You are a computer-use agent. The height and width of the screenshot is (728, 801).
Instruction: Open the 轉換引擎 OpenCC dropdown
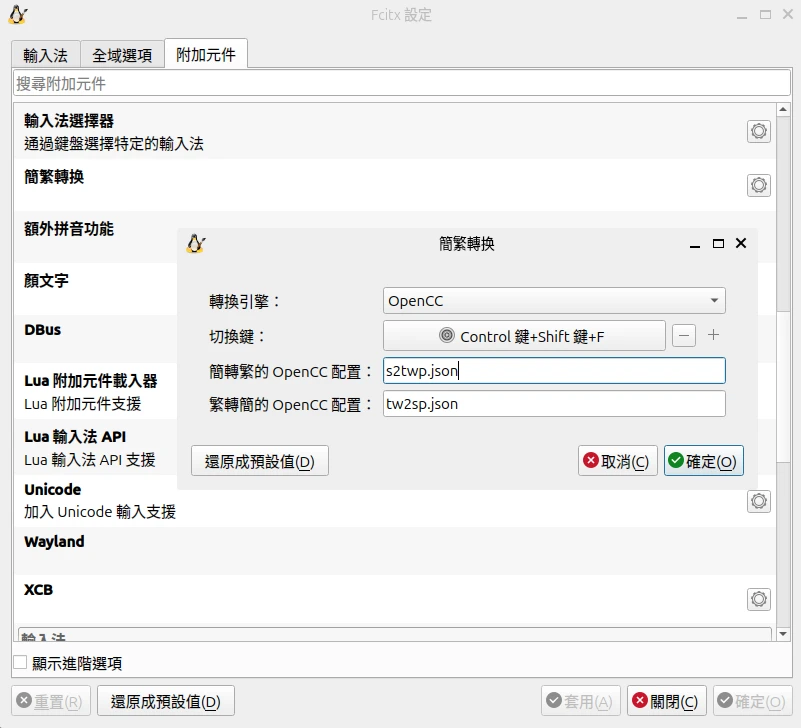click(554, 300)
